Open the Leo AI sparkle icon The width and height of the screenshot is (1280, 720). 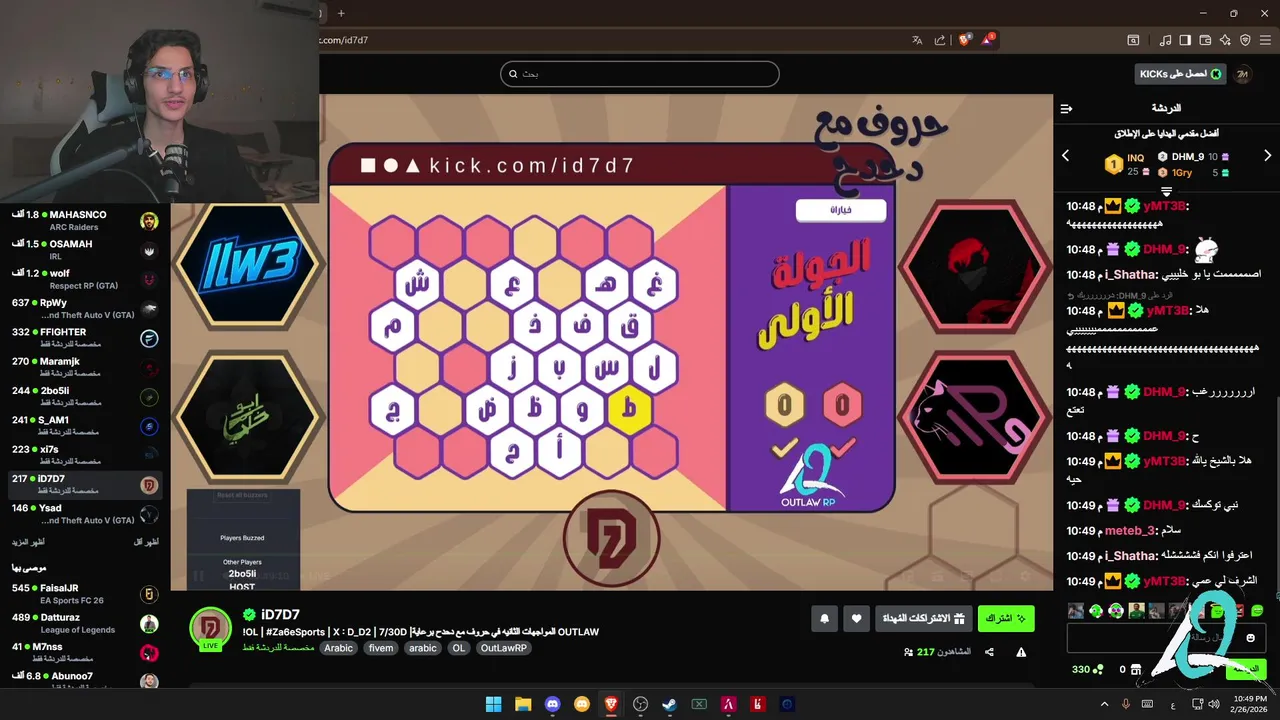pos(1225,40)
